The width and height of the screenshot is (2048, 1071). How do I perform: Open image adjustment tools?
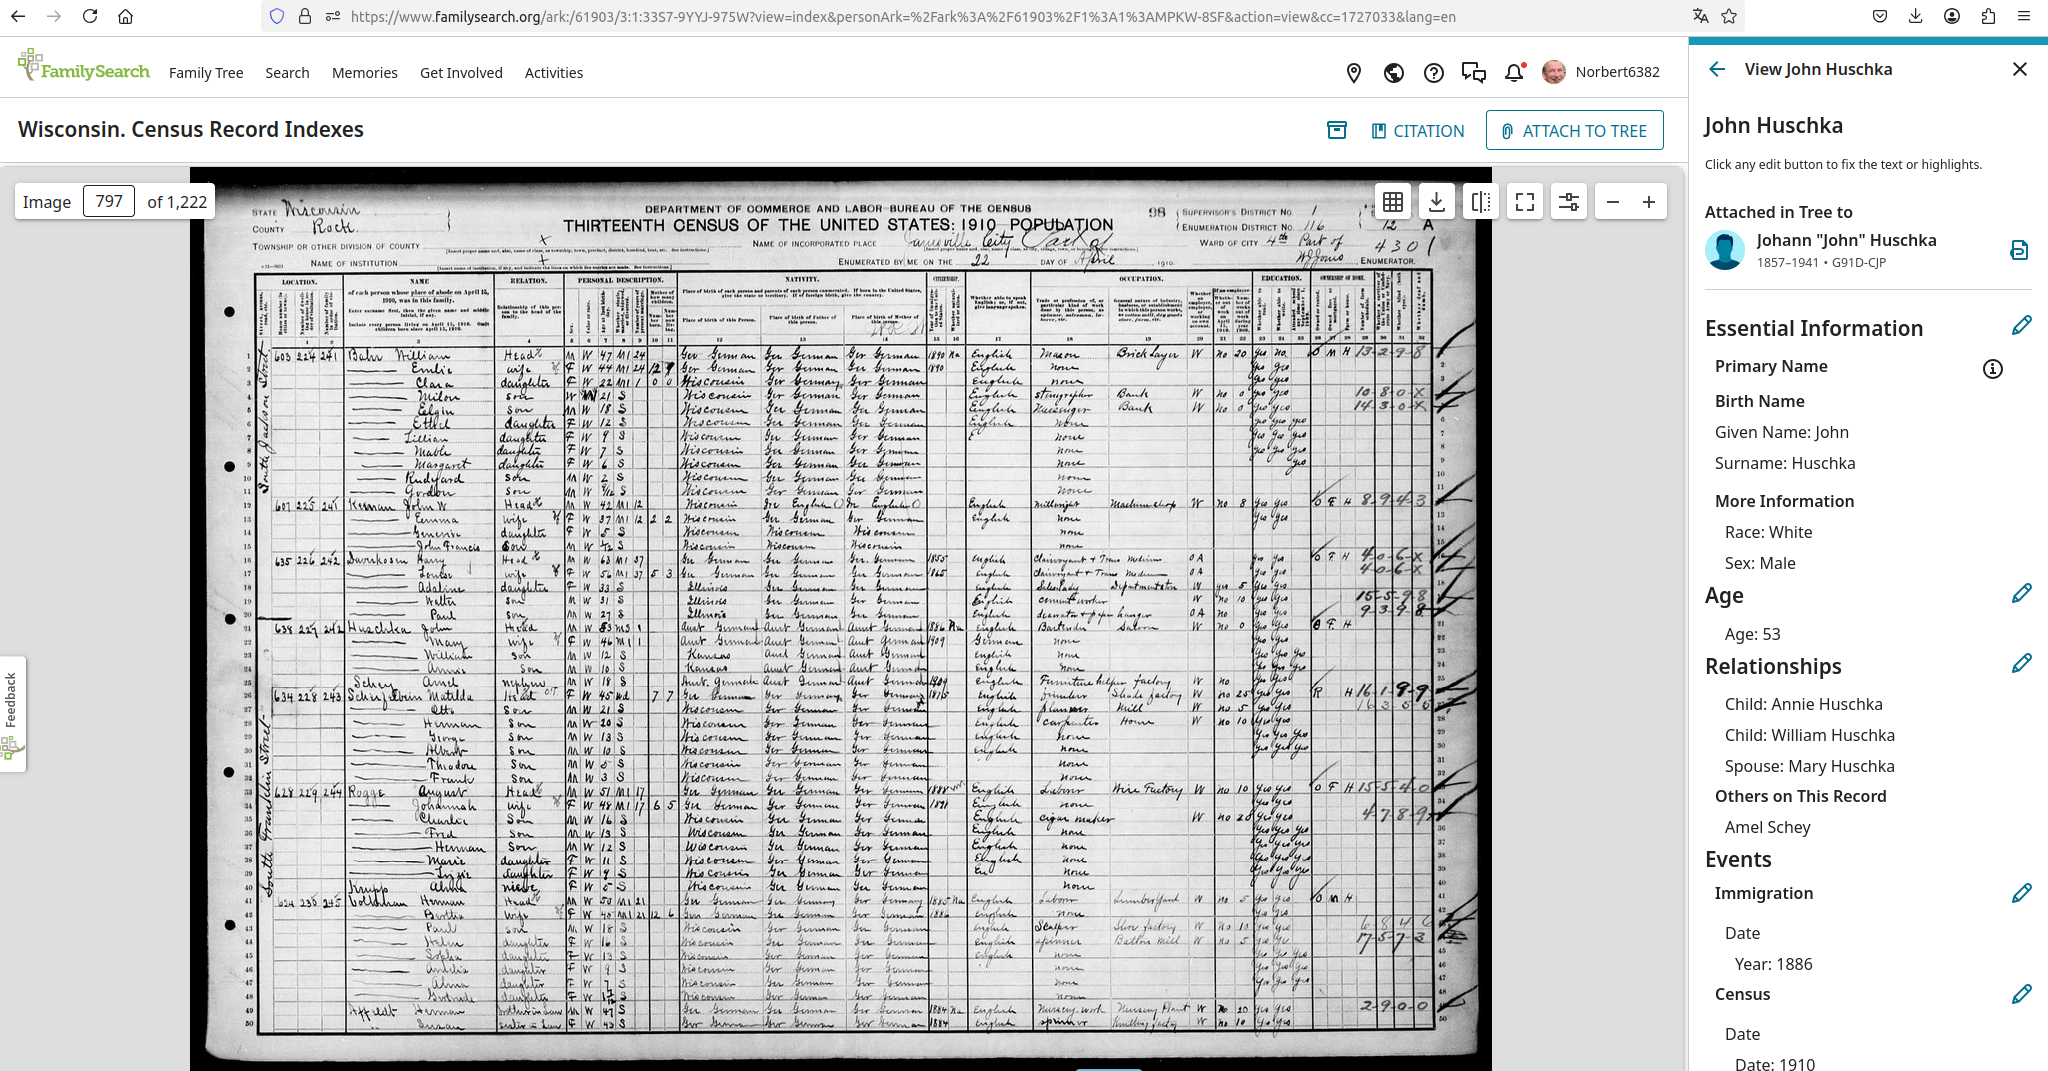(1569, 202)
